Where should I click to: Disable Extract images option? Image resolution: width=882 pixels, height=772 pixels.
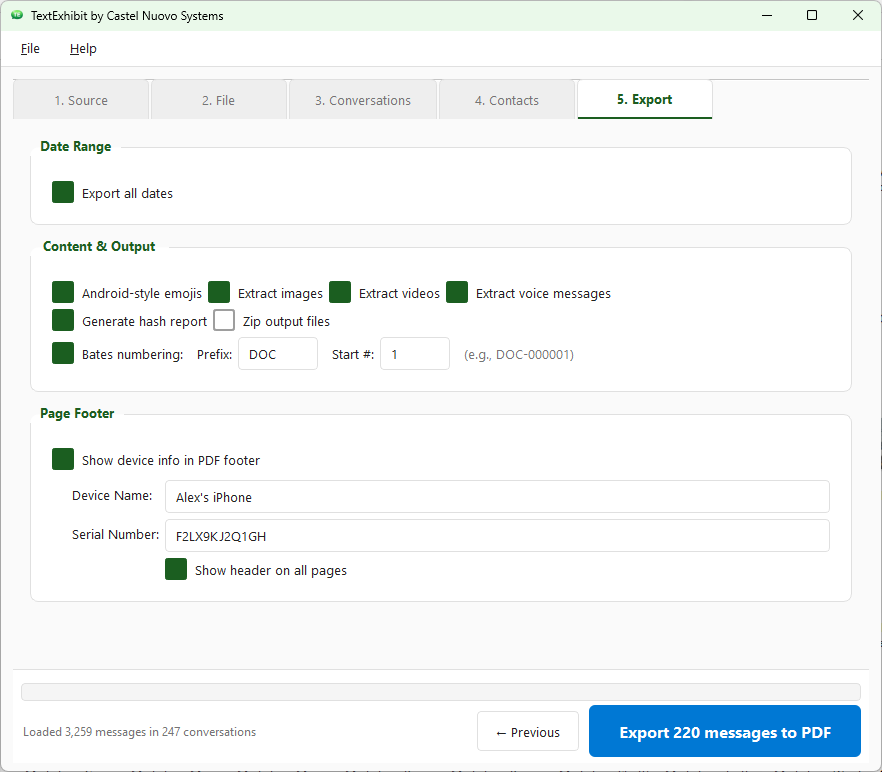pyautogui.click(x=219, y=292)
